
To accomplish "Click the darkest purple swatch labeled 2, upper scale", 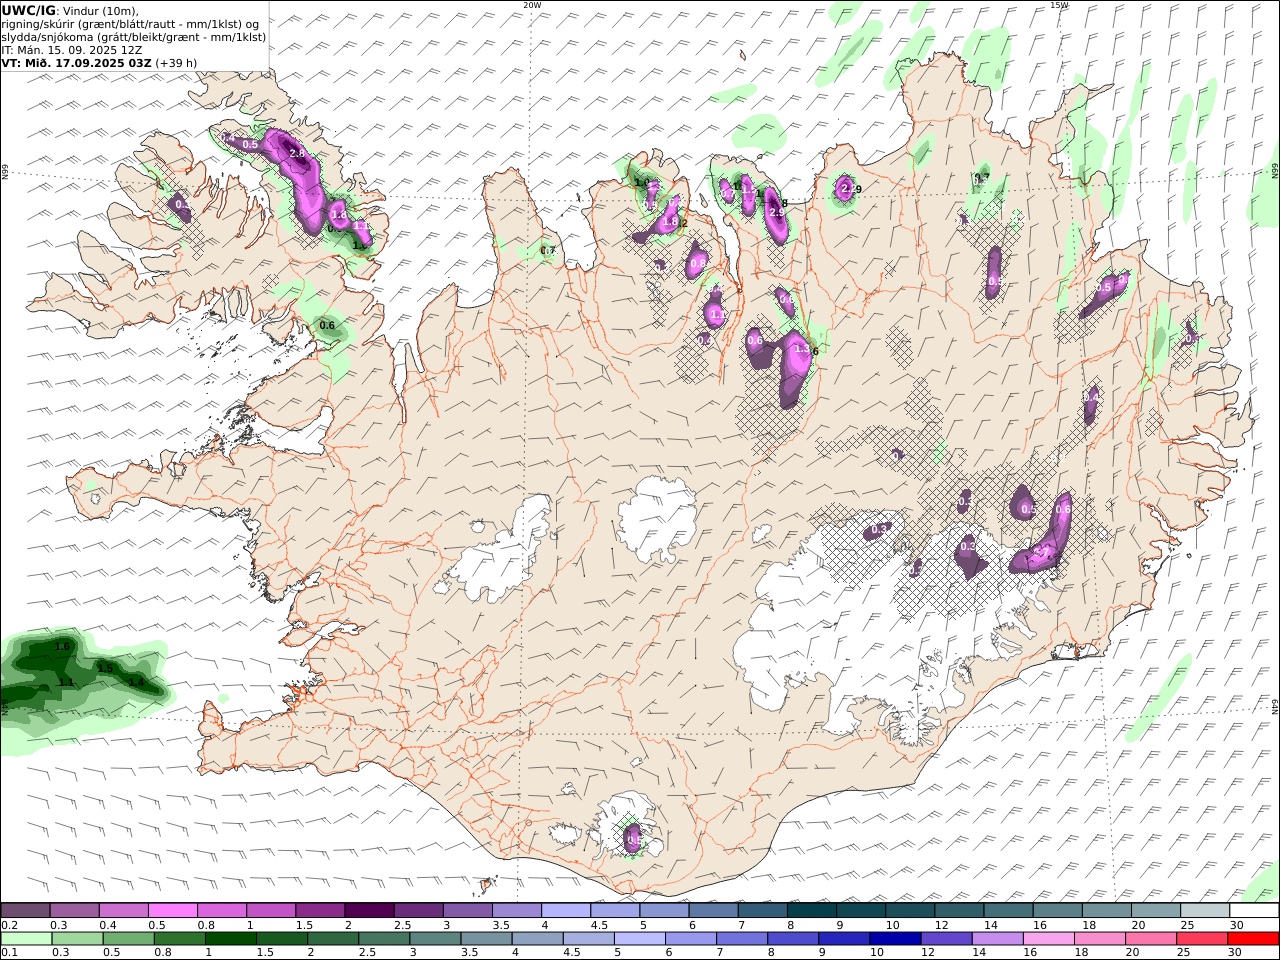I will (x=369, y=911).
